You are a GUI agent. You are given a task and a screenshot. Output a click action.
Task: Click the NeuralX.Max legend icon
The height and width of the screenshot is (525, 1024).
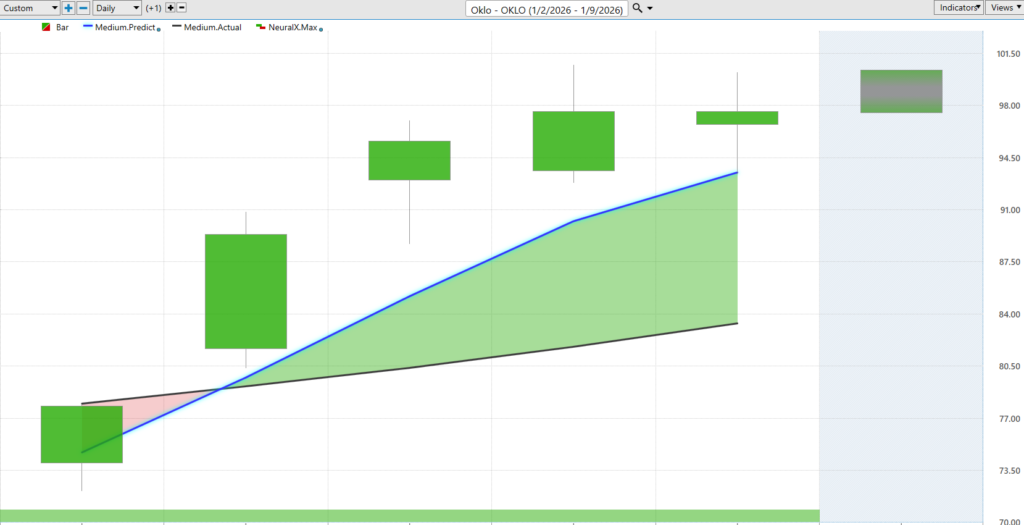(261, 27)
